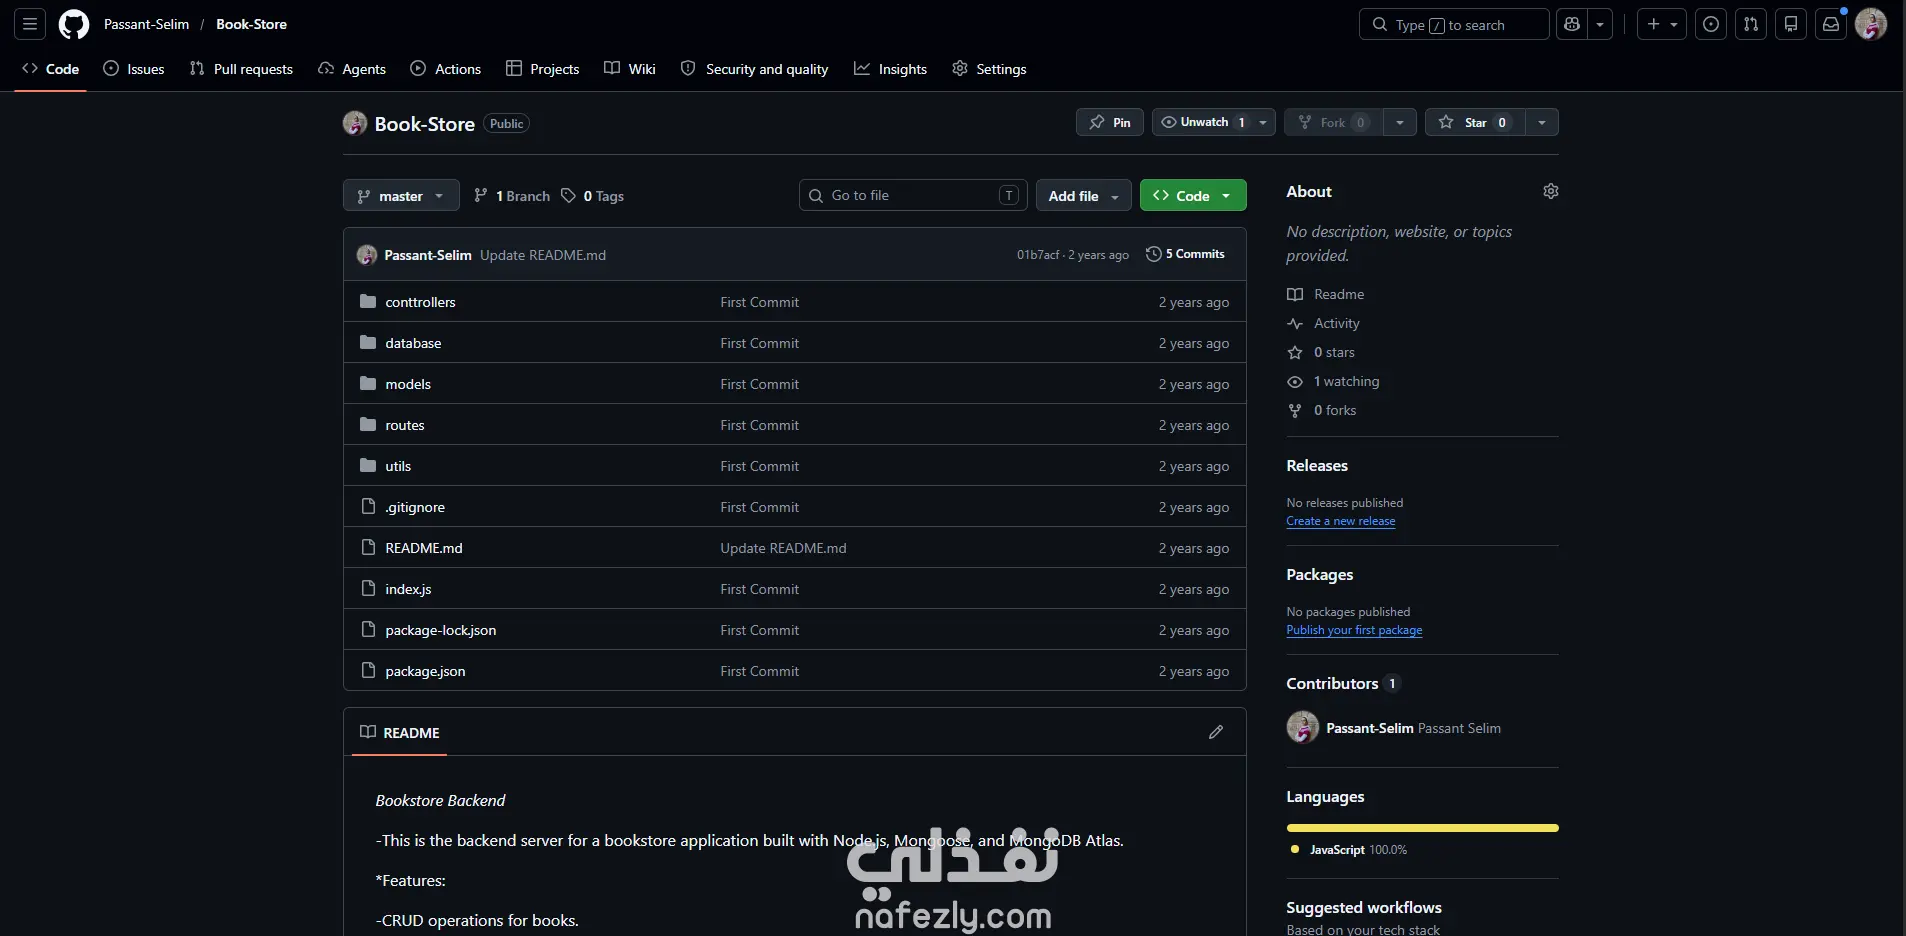View the 0 stars link

[1321, 352]
